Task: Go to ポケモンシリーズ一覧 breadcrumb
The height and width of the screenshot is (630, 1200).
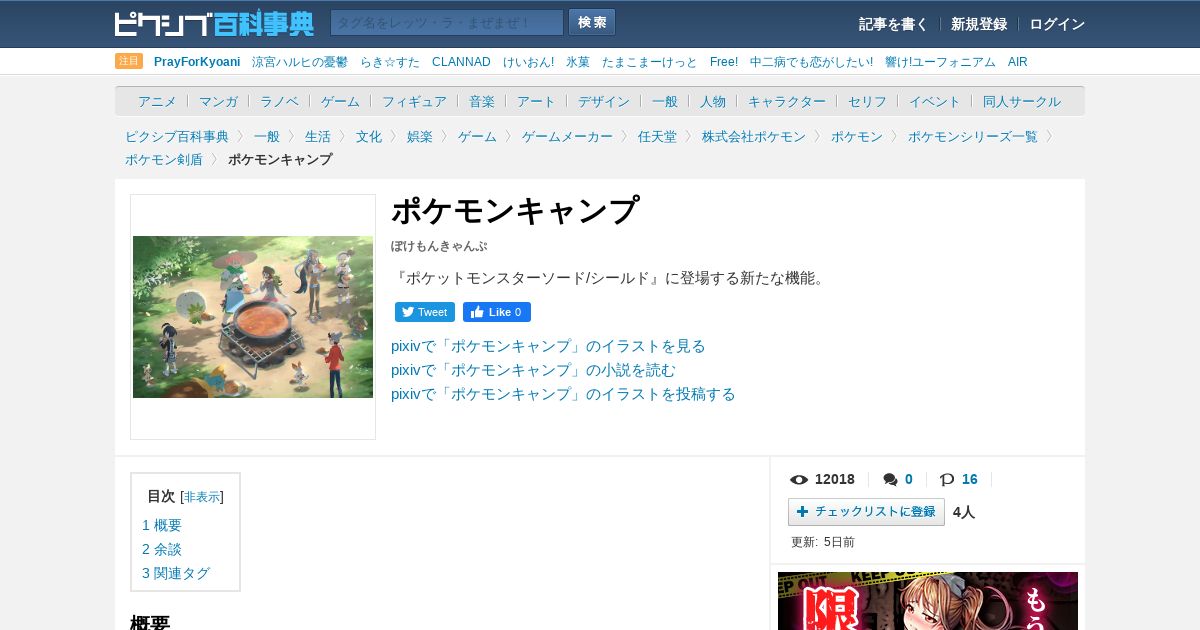Action: (x=973, y=136)
